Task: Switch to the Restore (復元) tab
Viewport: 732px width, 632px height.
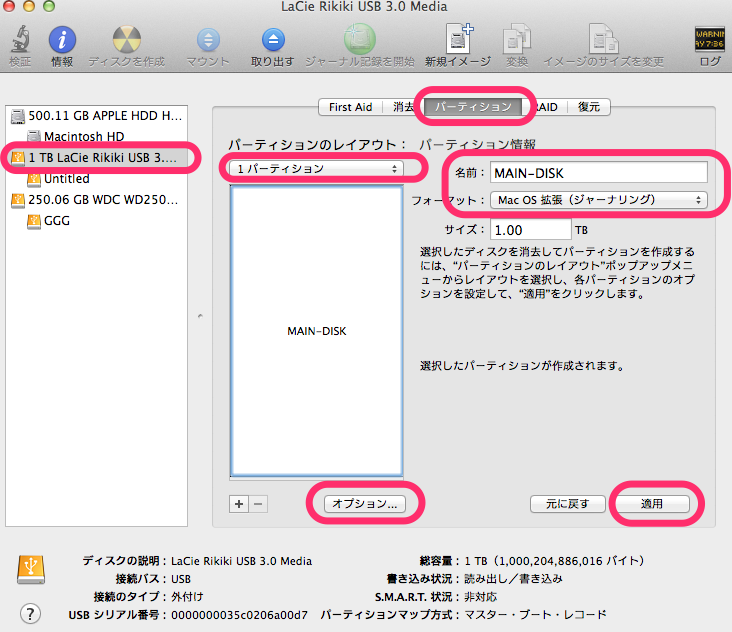Action: tap(589, 107)
